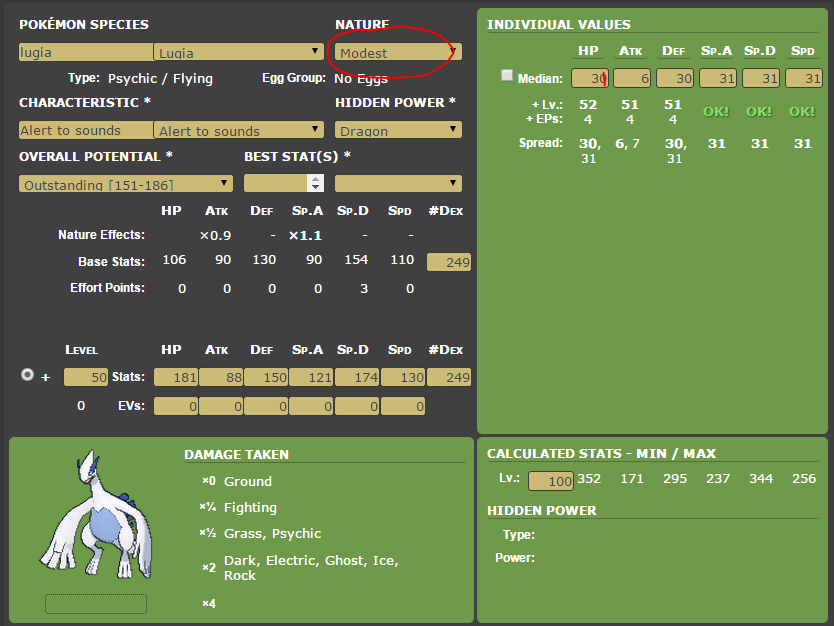This screenshot has width=834, height=626.
Task: Click the Sp.D stat field showing 174
Action: (x=357, y=377)
